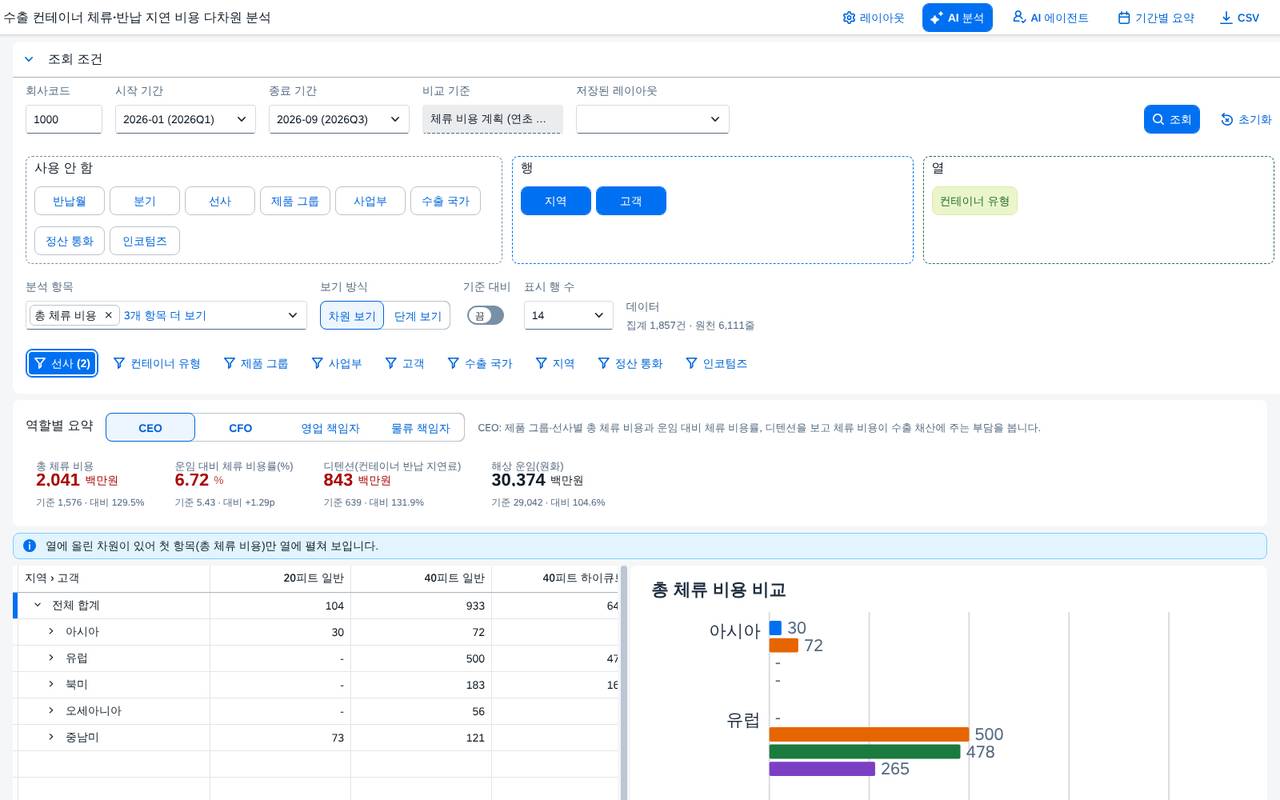This screenshot has width=1280, height=800.
Task: Open the 정산 통화 filter funnel
Action: [604, 363]
